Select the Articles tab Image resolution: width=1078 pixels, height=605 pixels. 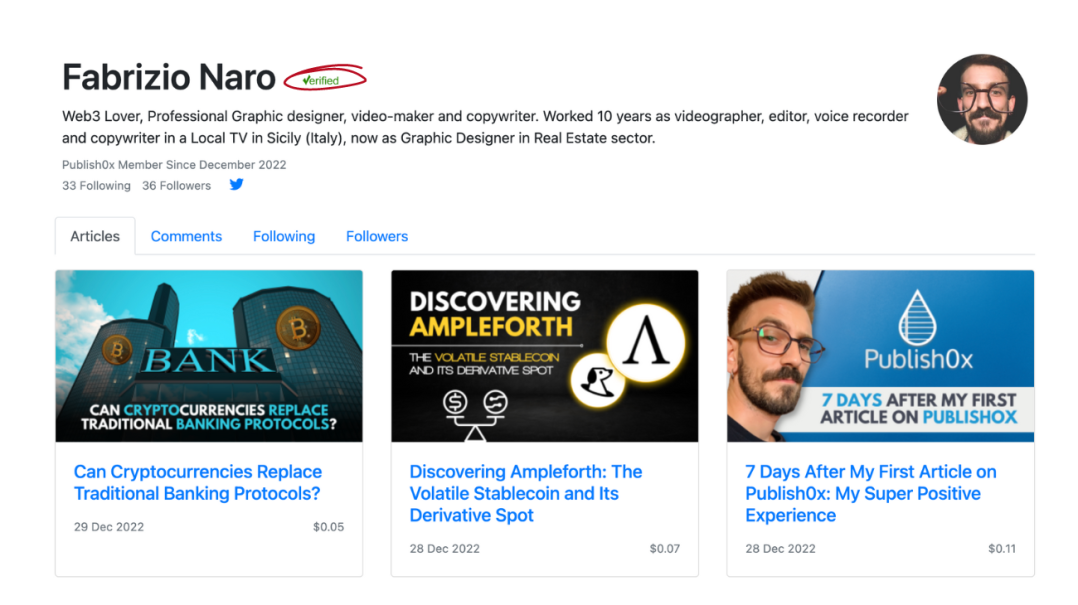tap(95, 236)
